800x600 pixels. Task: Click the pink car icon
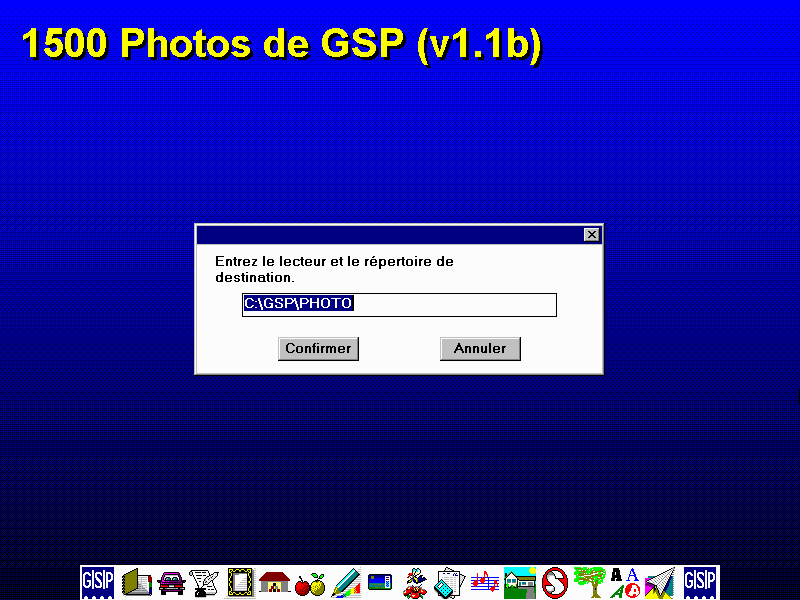point(171,582)
